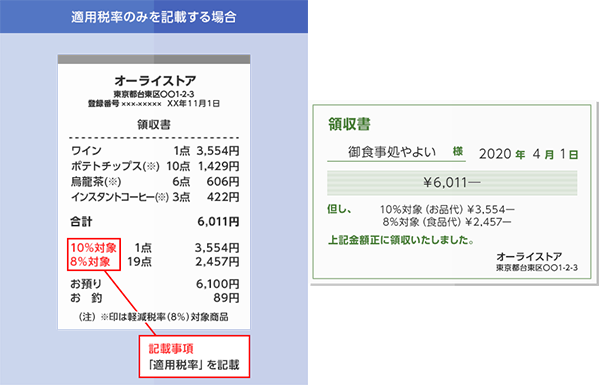Screen dimensions: 600x385
Task: Click the total amount 6,011円
Action: (x=218, y=222)
